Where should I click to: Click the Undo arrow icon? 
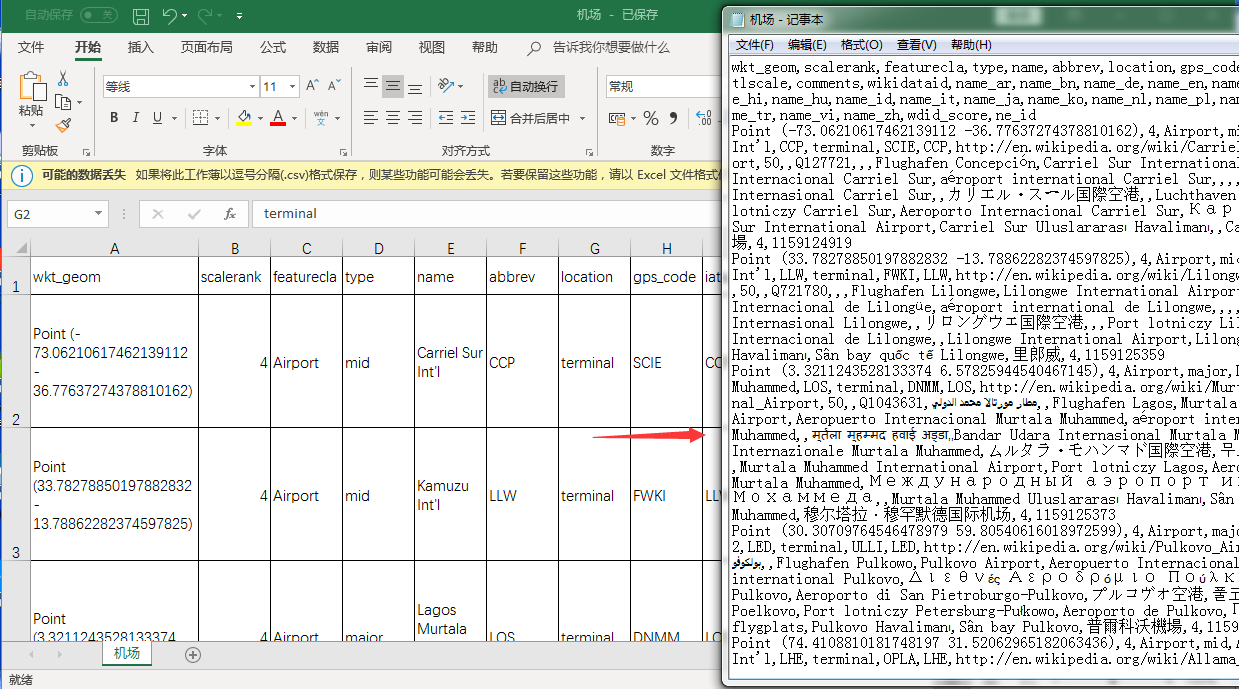pos(170,16)
